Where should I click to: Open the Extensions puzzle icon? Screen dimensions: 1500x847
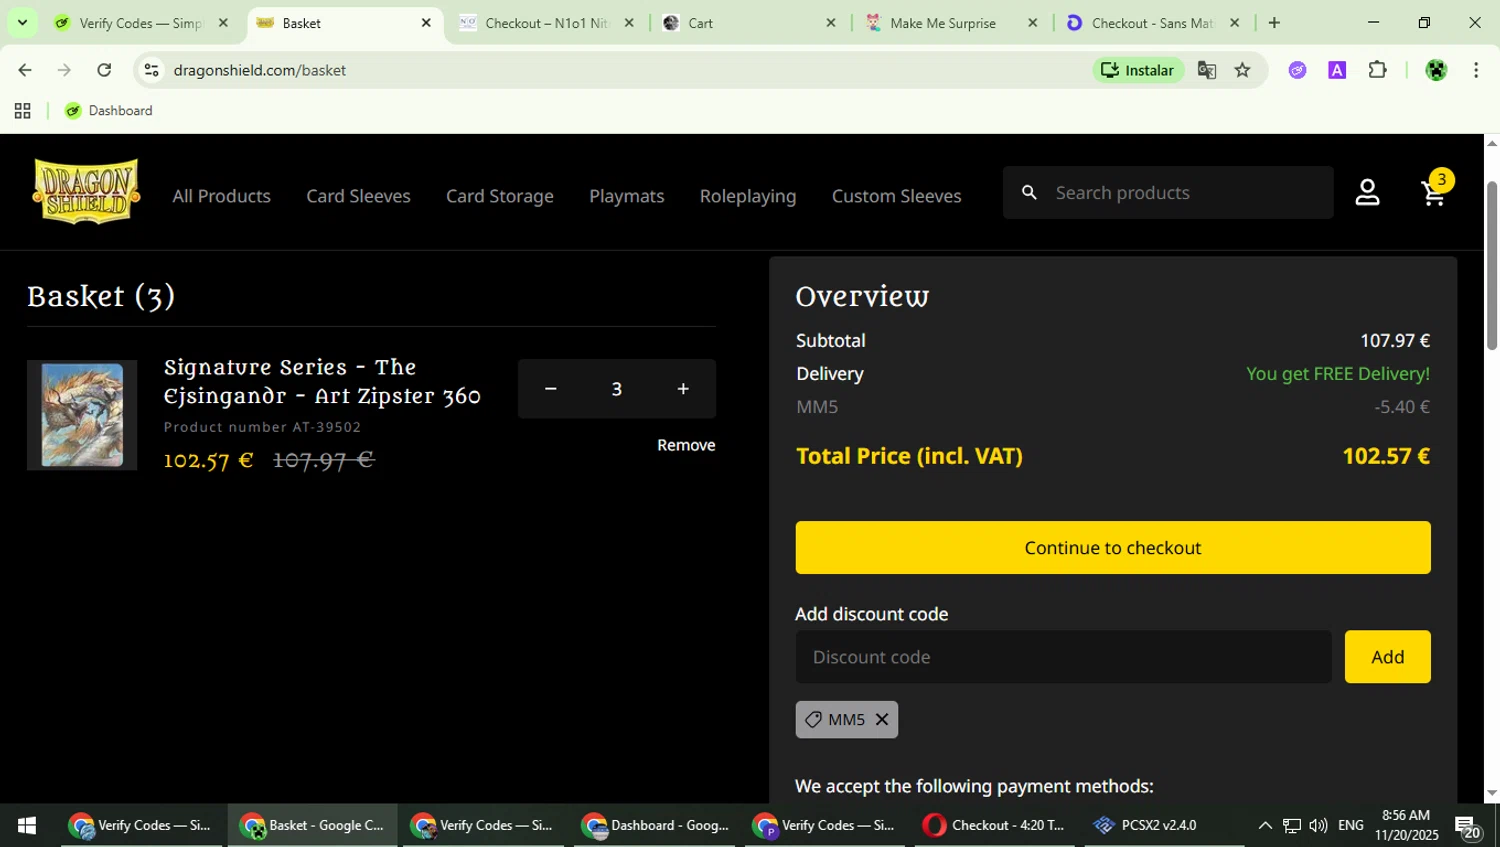point(1377,70)
